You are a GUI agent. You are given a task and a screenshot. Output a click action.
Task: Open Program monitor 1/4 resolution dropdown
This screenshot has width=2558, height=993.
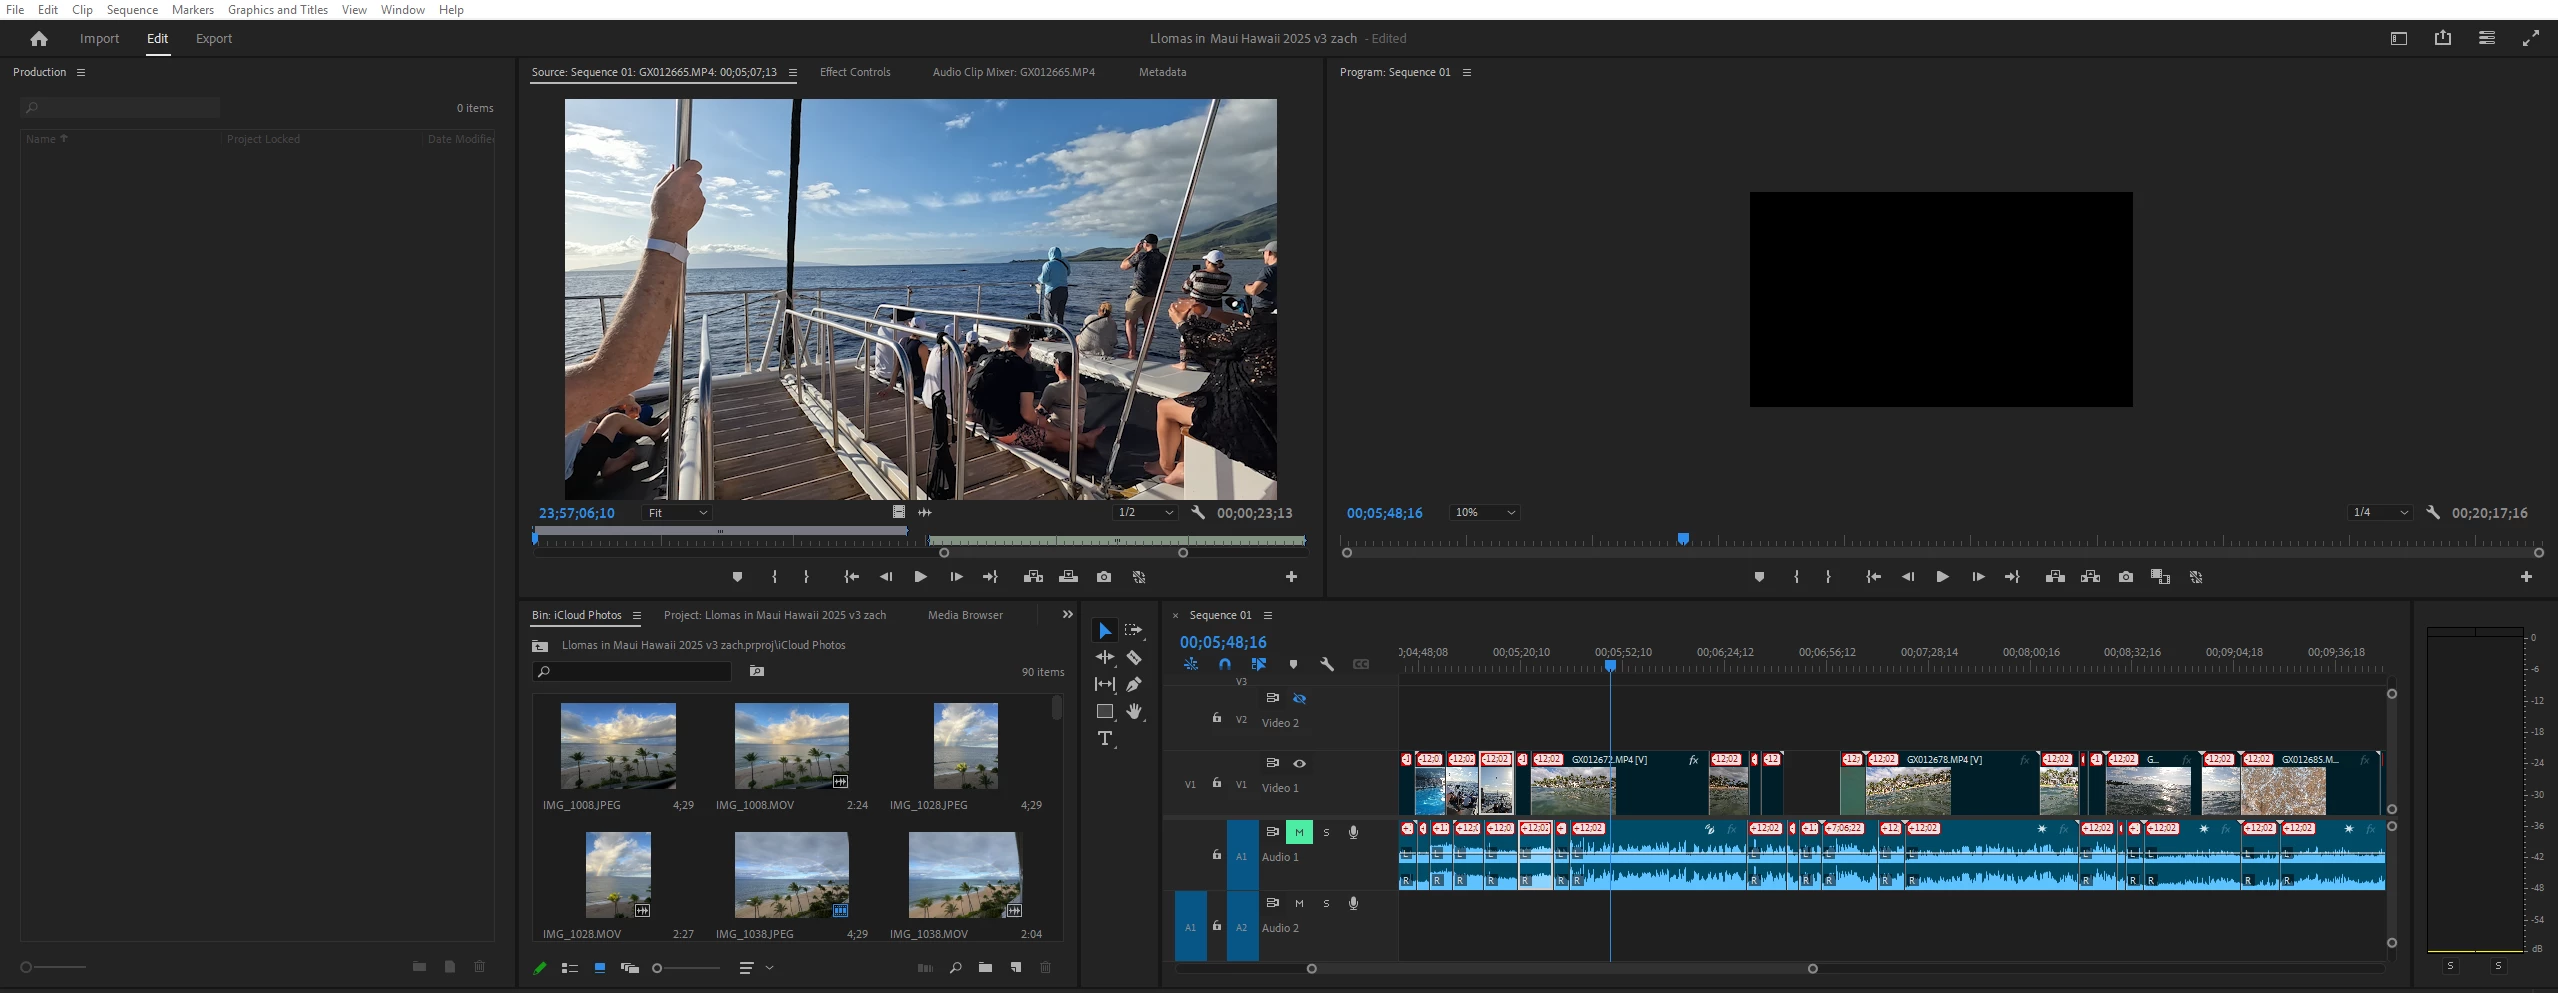pos(2379,513)
